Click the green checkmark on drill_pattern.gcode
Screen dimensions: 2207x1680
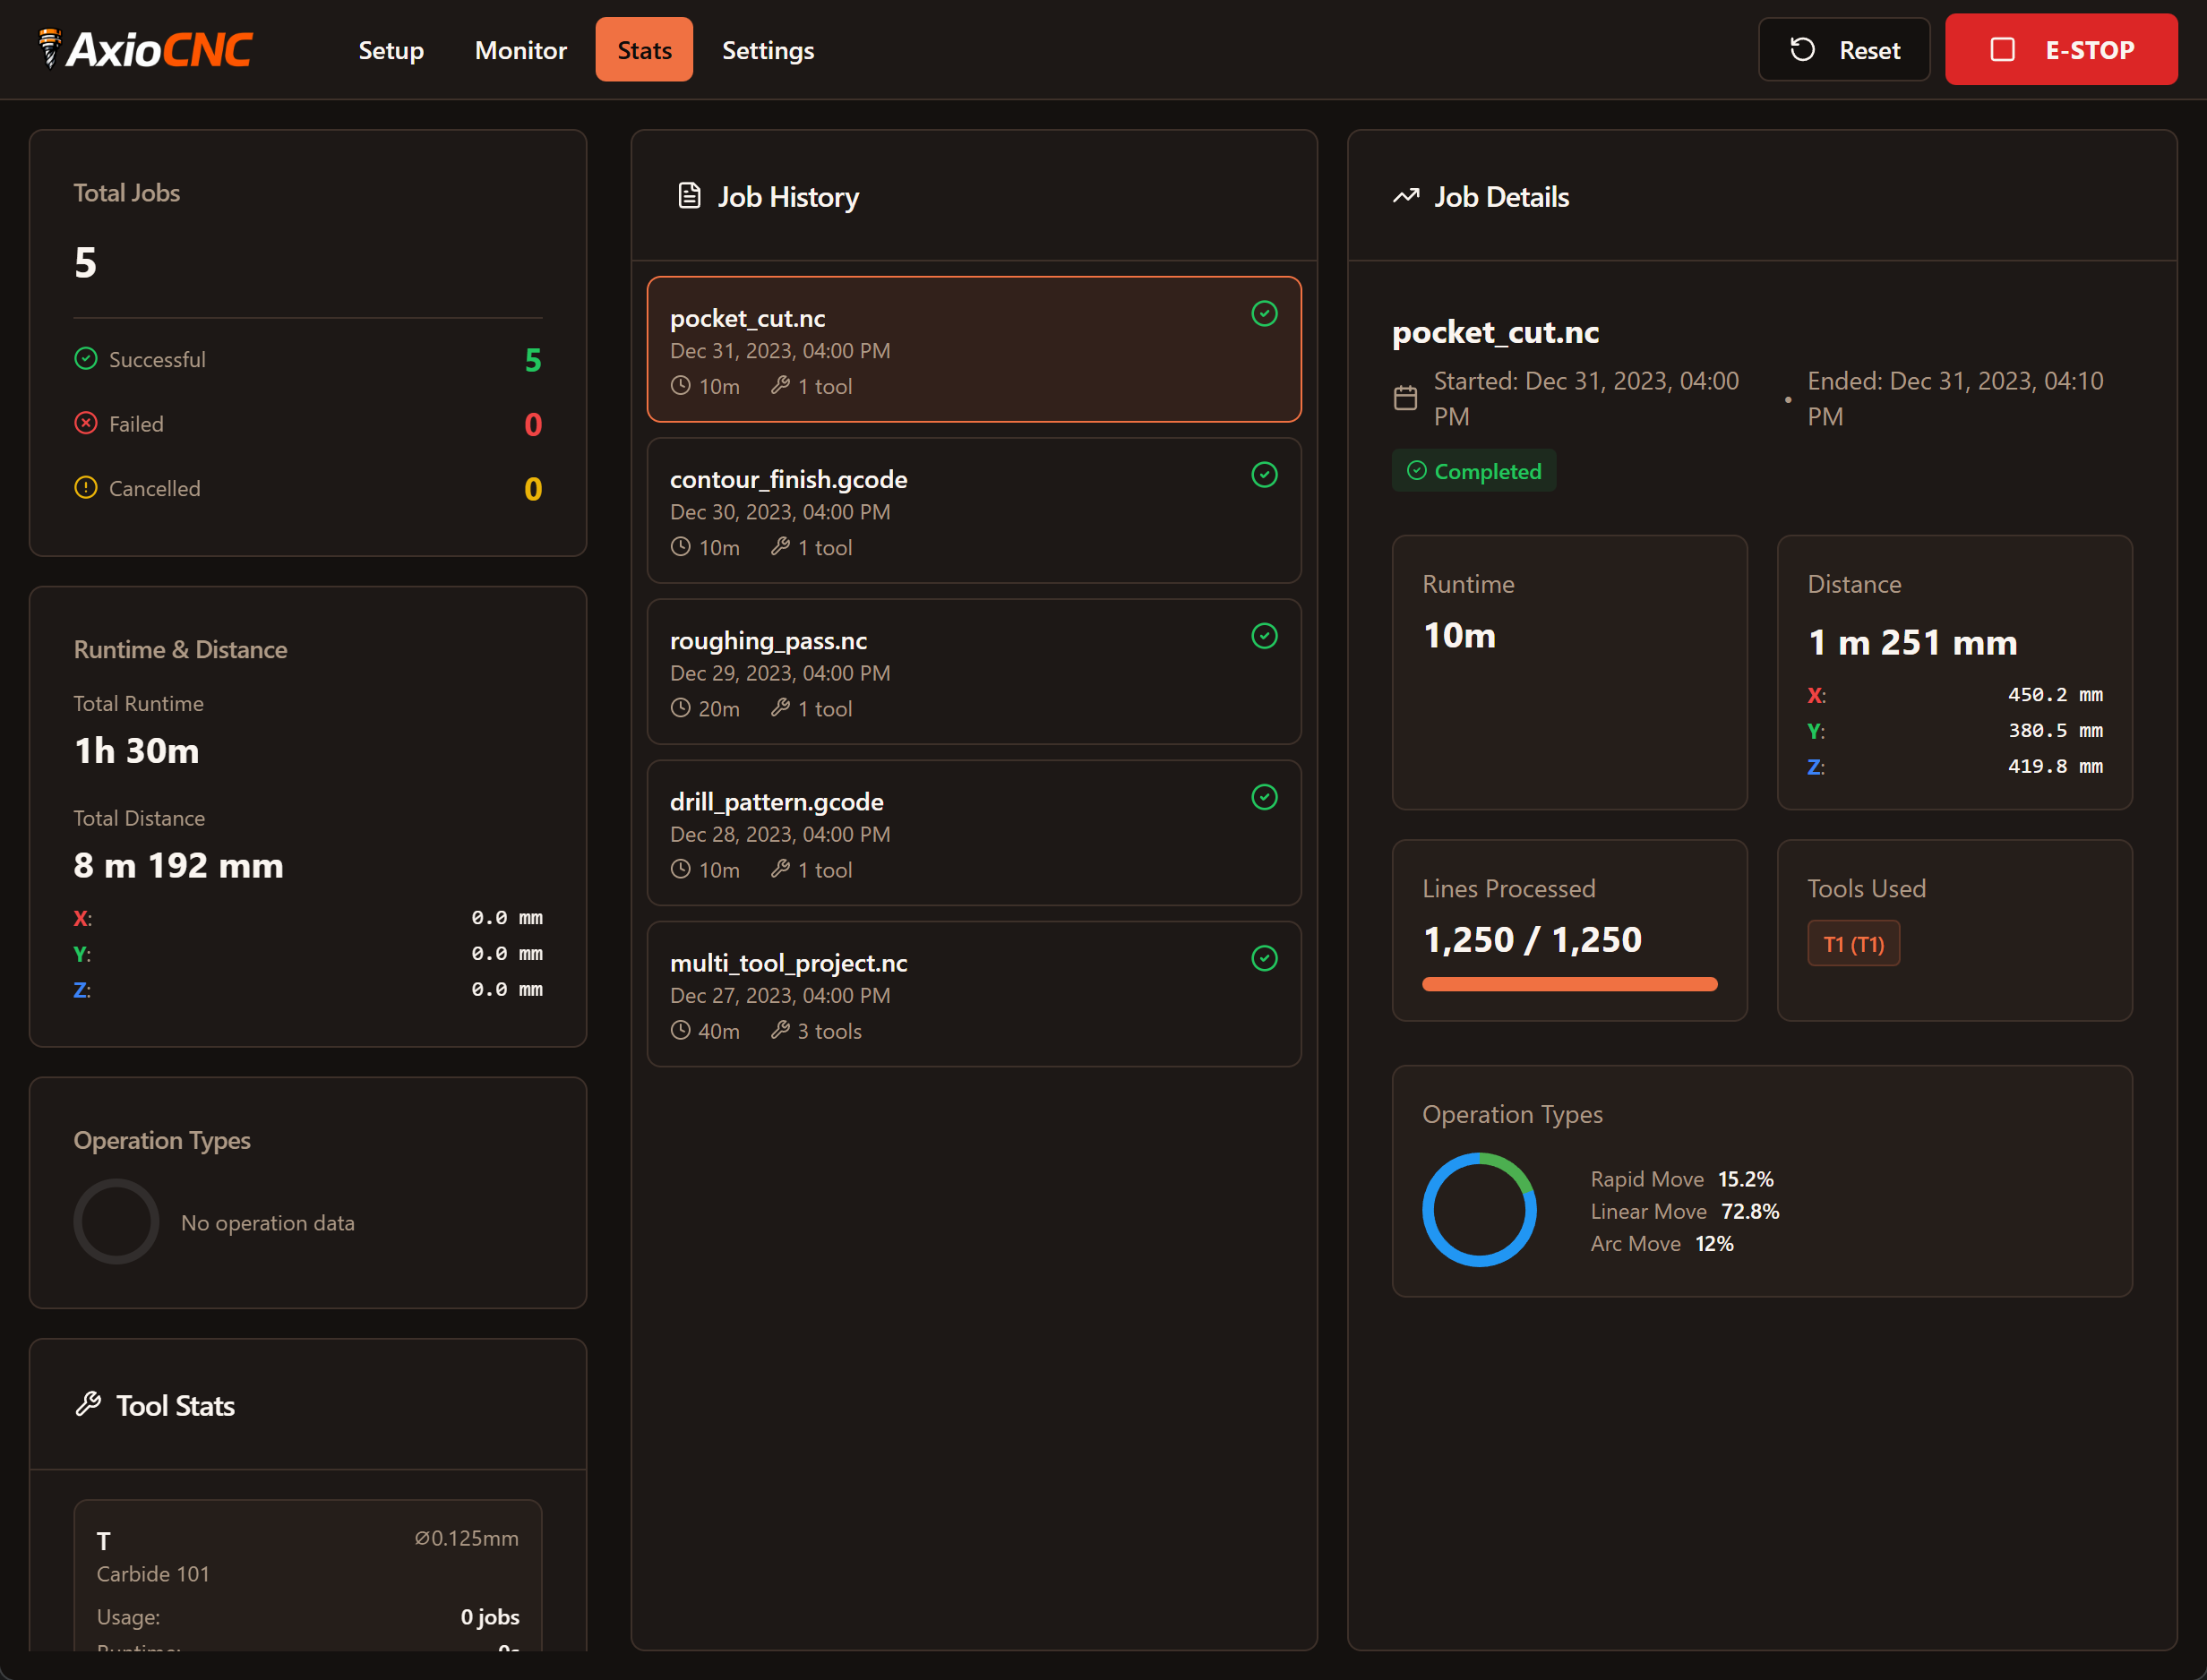coord(1264,797)
